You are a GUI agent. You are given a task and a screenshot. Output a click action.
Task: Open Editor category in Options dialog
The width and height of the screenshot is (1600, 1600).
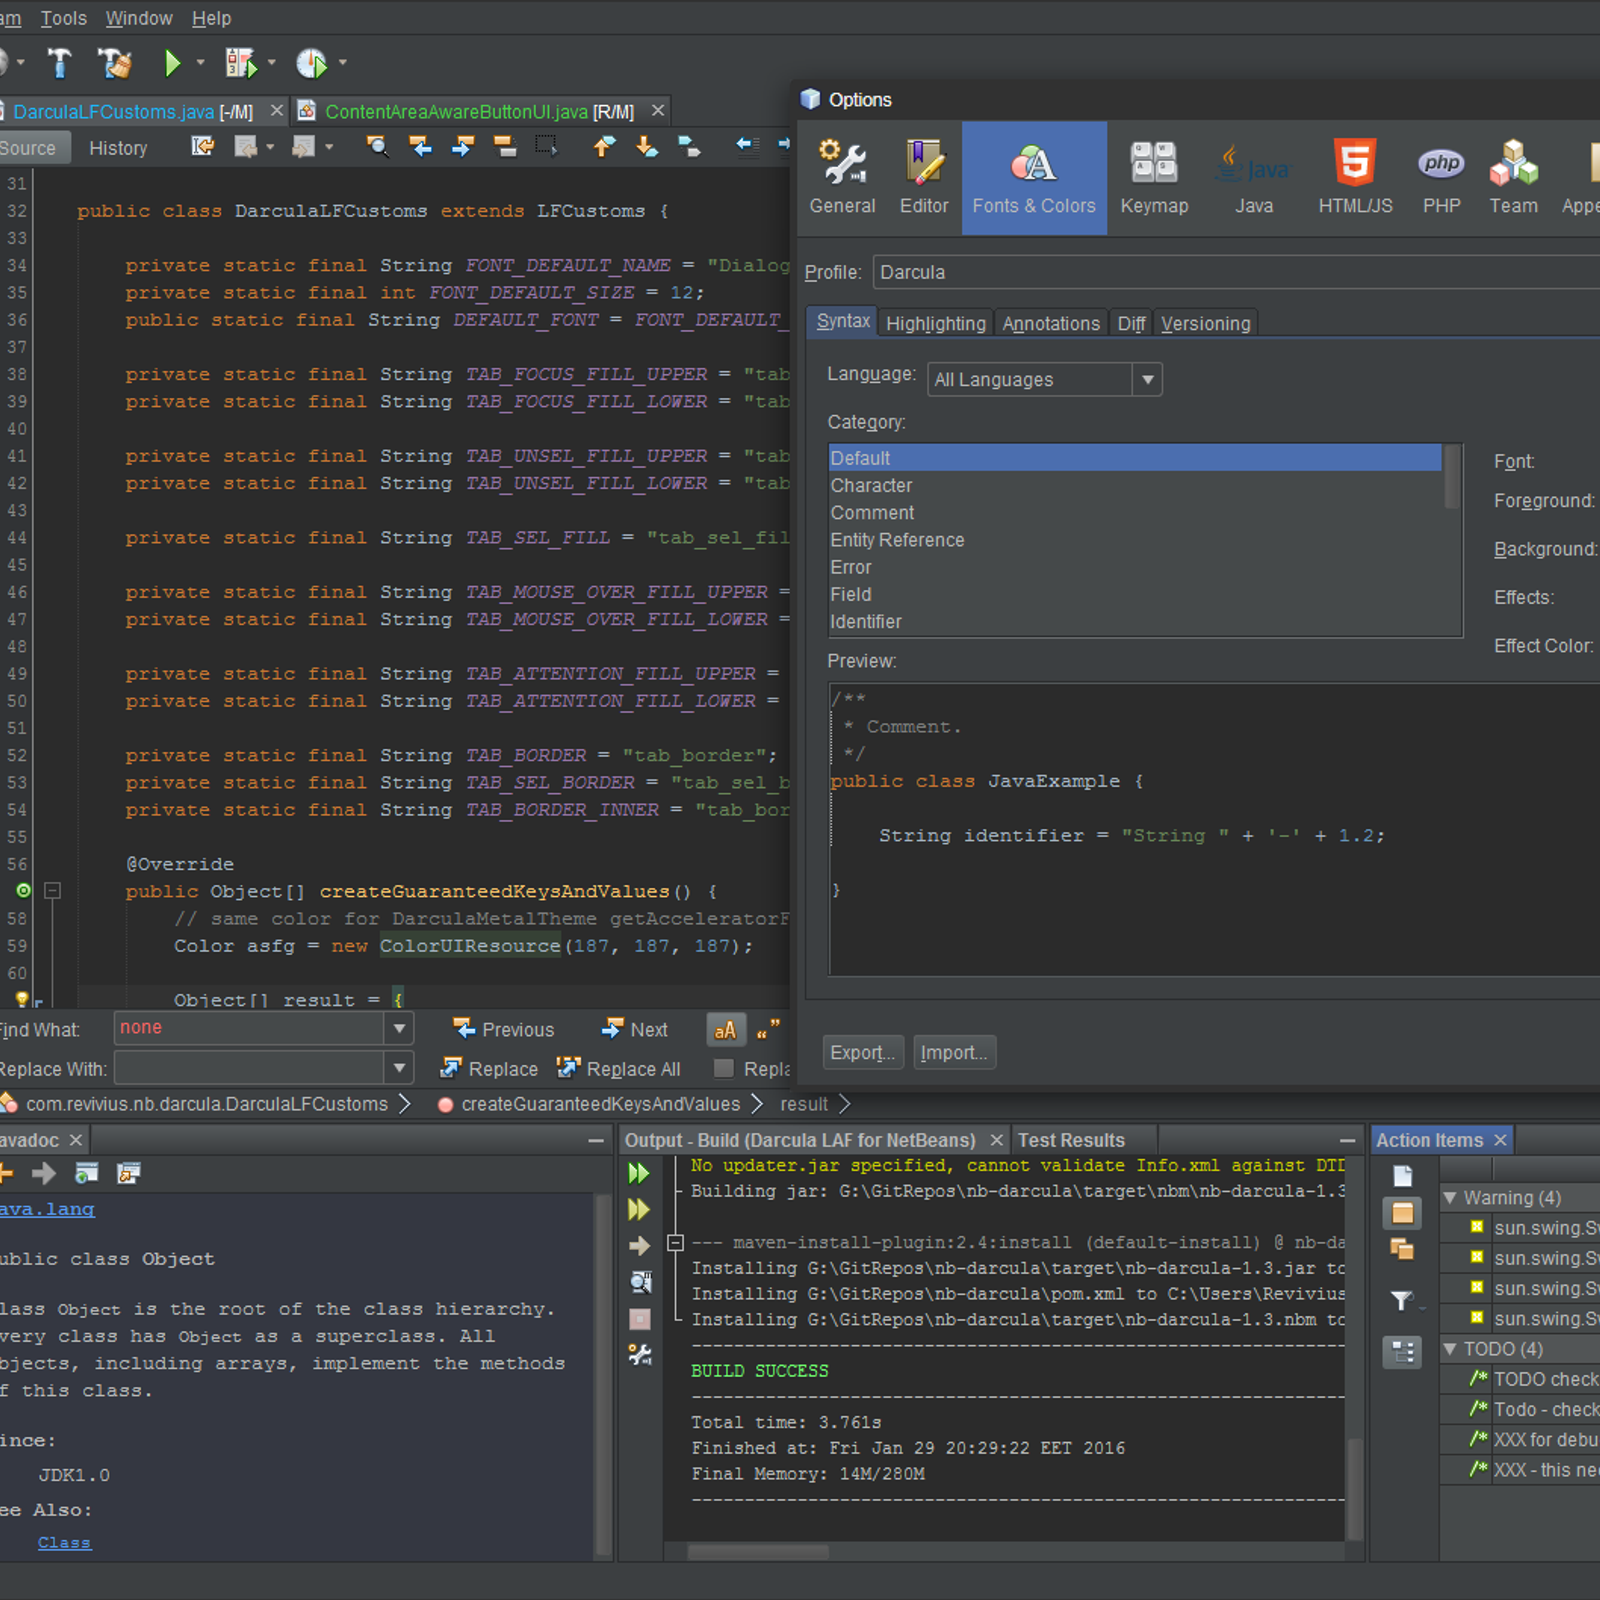(x=924, y=178)
